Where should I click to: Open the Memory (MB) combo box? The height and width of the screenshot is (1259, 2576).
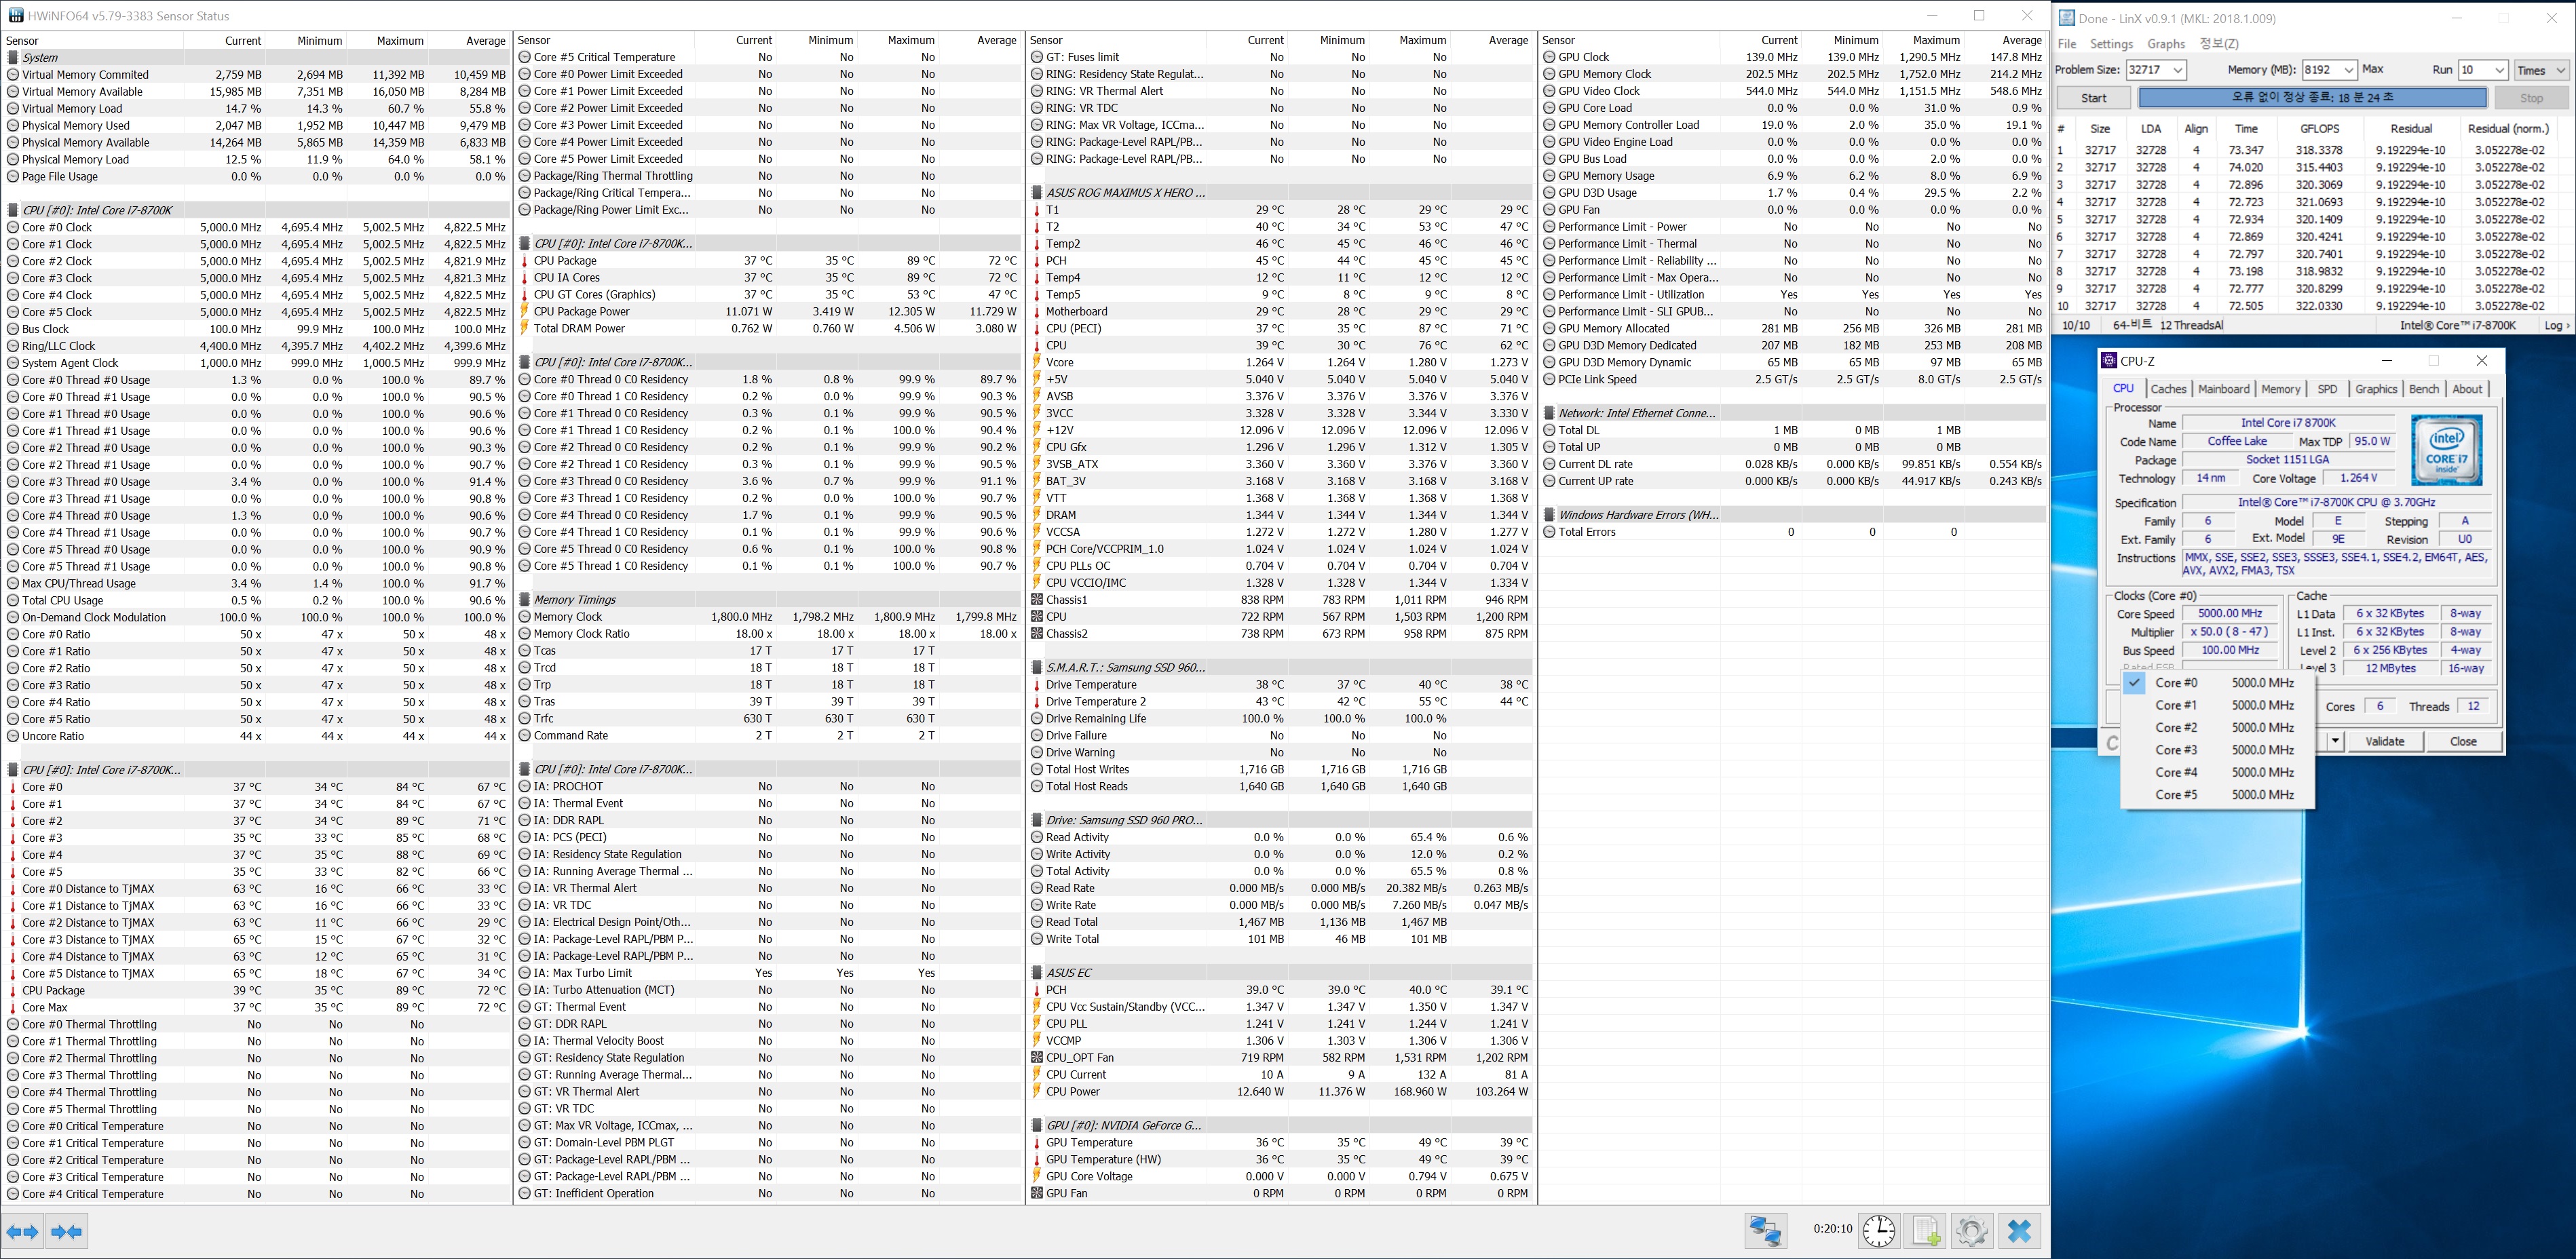coord(2349,70)
